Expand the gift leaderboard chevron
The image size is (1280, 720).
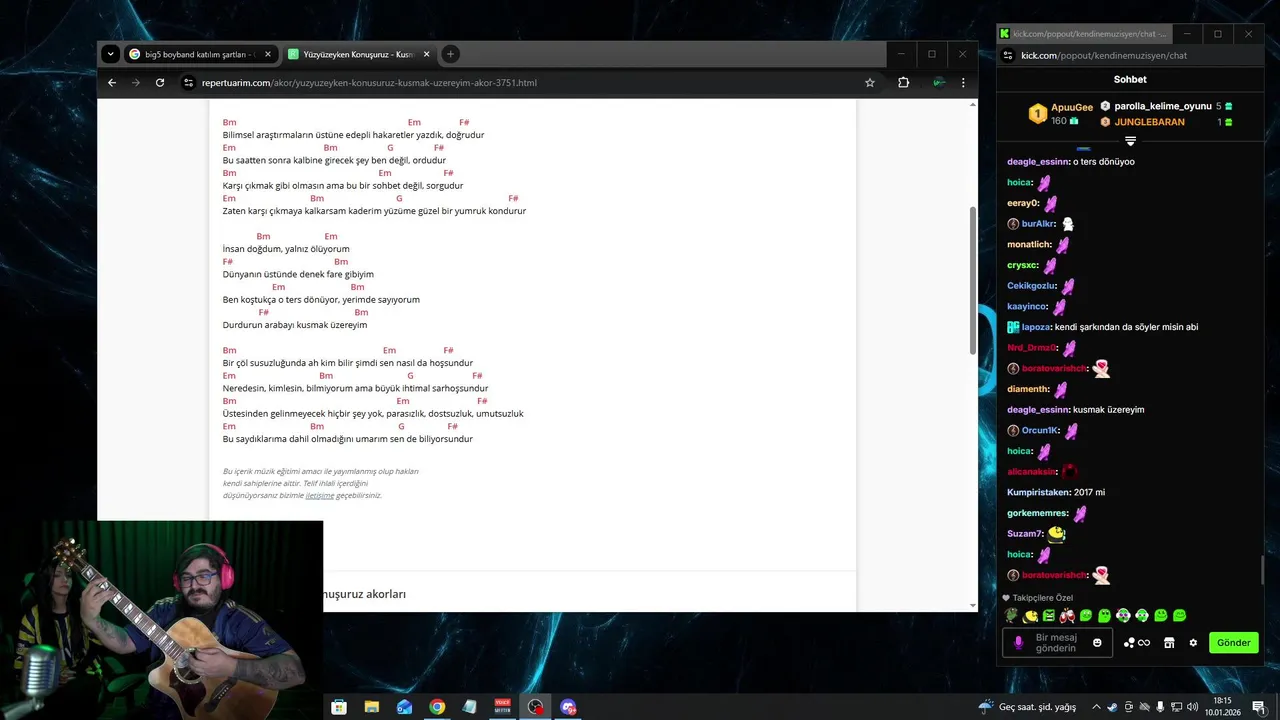pyautogui.click(x=1130, y=142)
